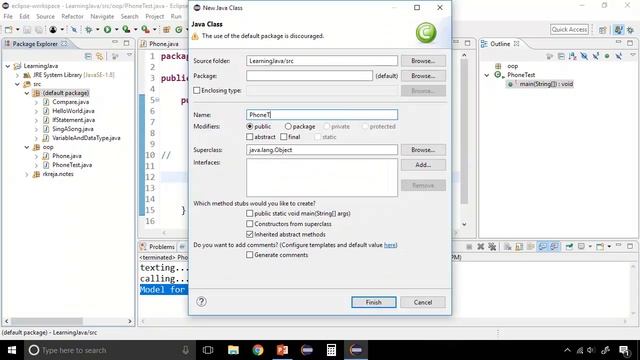
Task: Open the File menu
Action: pyautogui.click(x=8, y=16)
